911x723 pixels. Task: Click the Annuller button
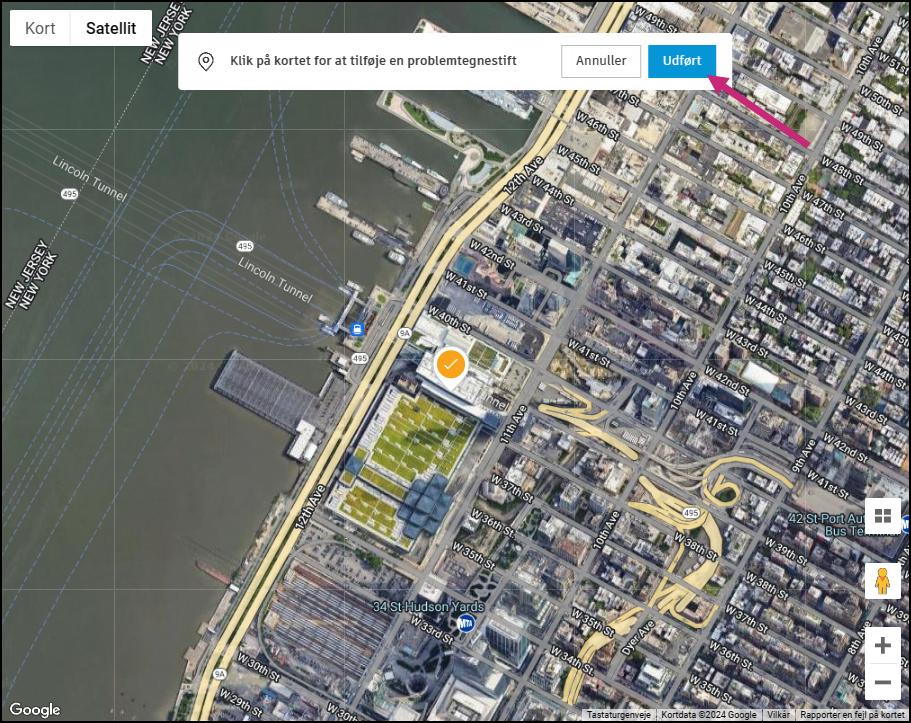(601, 61)
